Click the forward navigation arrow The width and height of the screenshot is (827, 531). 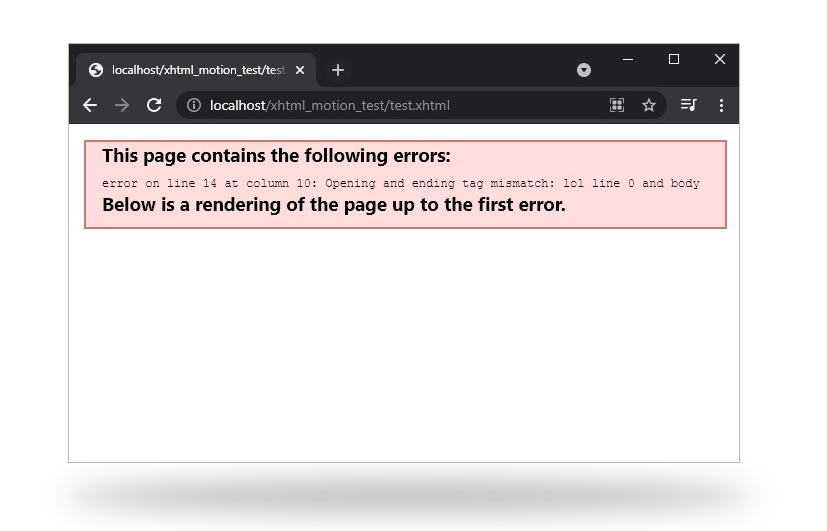pyautogui.click(x=122, y=105)
